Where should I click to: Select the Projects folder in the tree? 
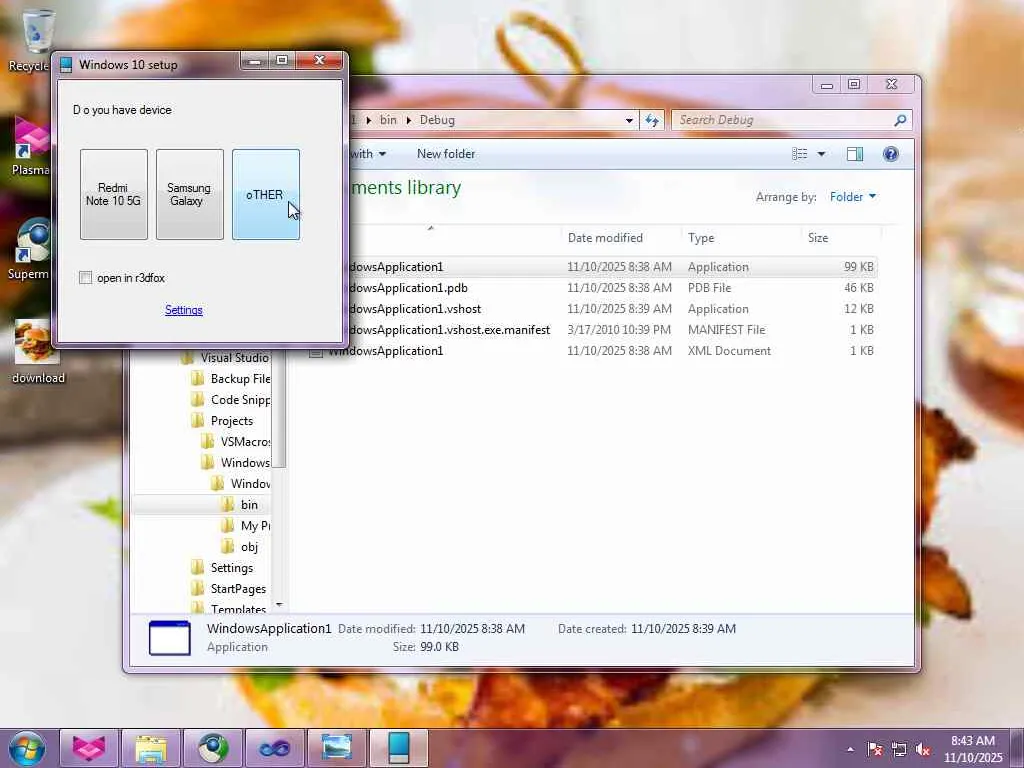pos(222,421)
